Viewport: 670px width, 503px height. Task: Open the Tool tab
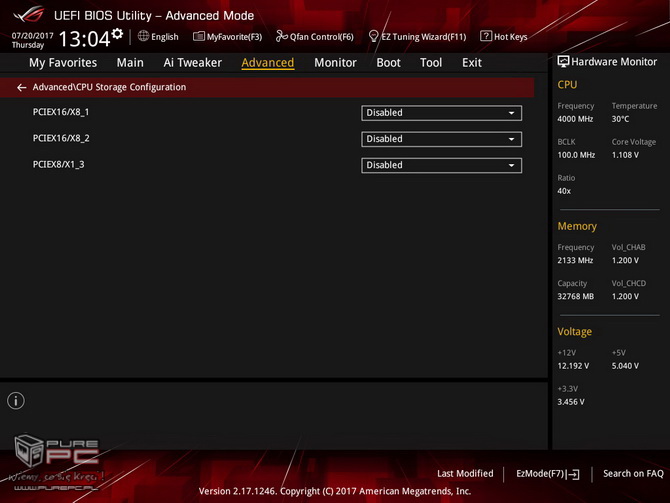pos(431,63)
